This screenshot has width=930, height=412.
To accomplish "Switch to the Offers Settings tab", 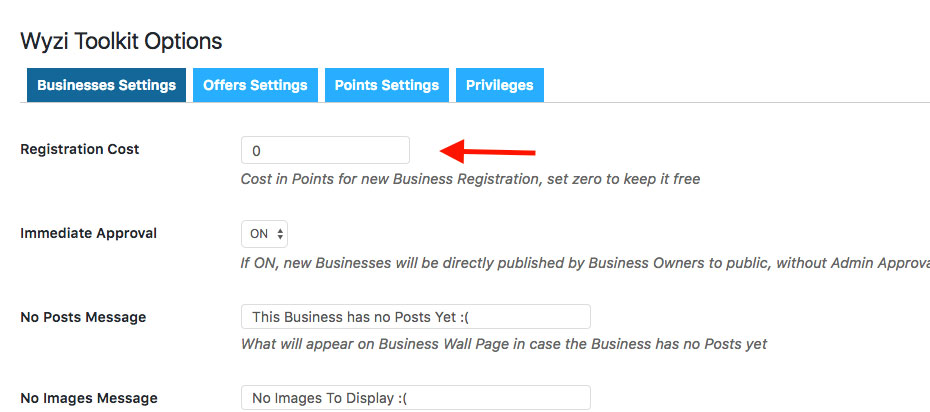I will (x=255, y=85).
